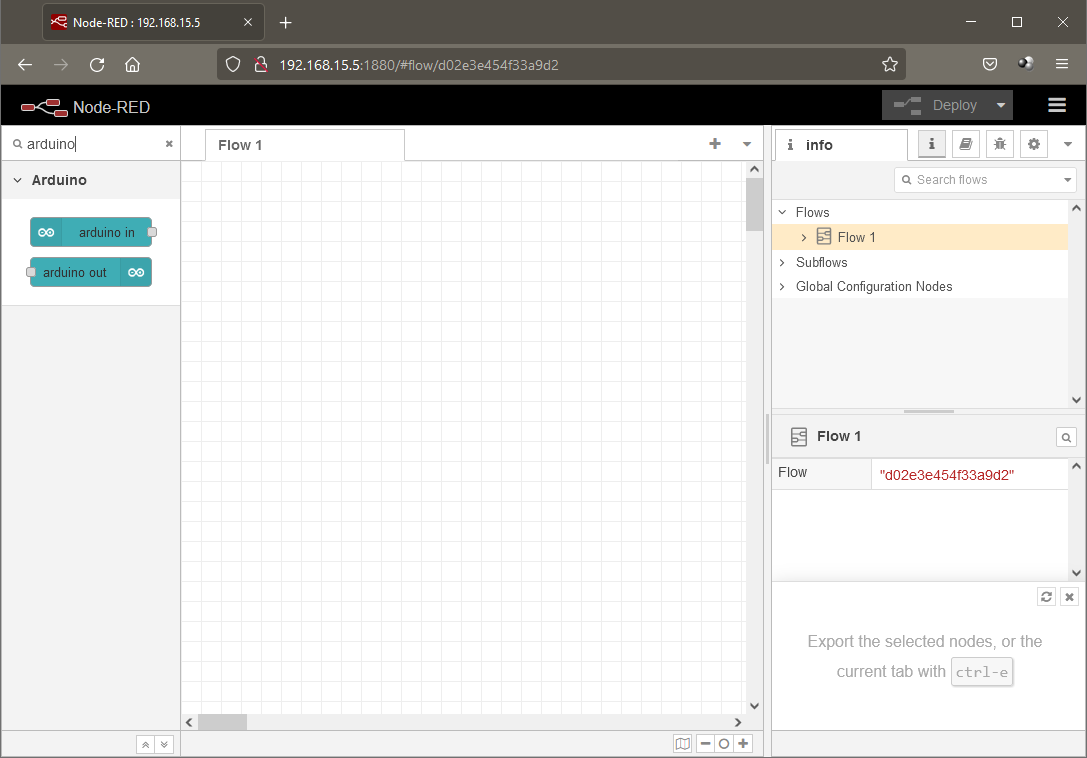Reset workspace zoom level
This screenshot has width=1087, height=758.
click(x=724, y=743)
